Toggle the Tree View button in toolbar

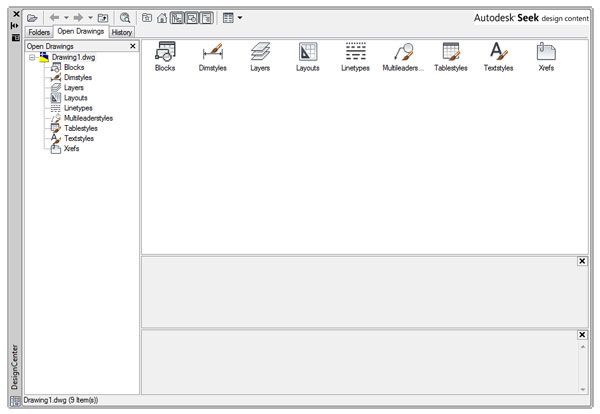tap(177, 18)
